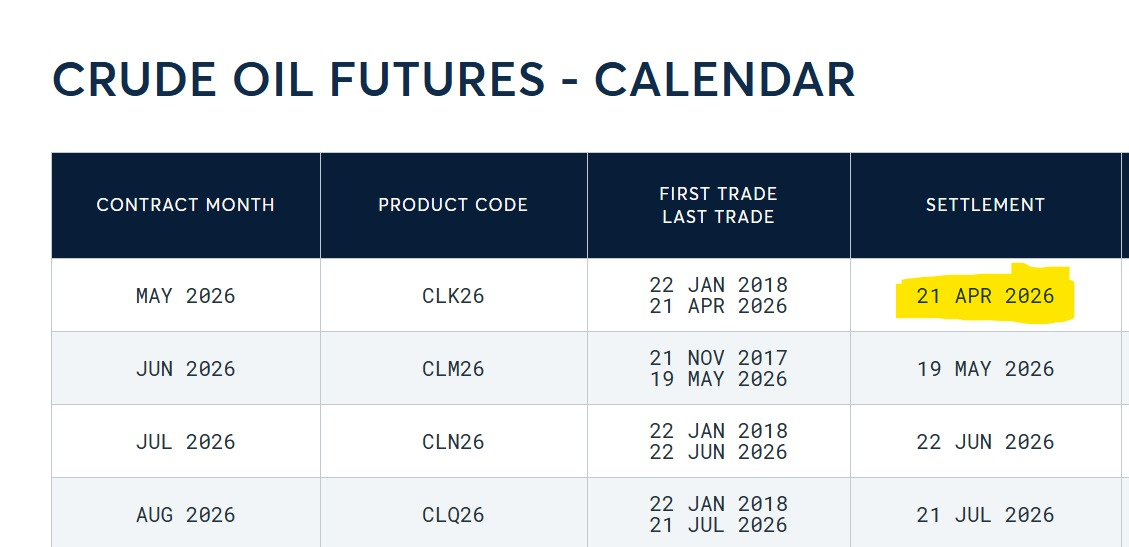Image resolution: width=1129 pixels, height=547 pixels.
Task: Click product code CLQ26
Action: [x=453, y=515]
